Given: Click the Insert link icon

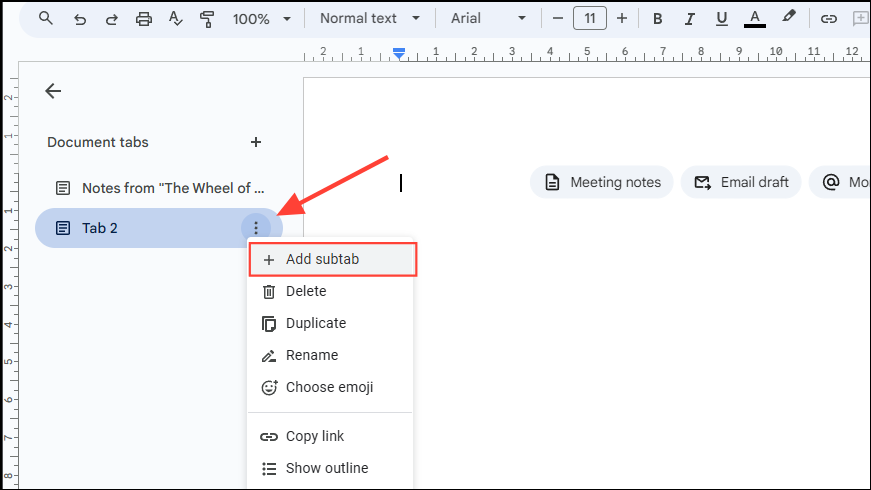Looking at the screenshot, I should pos(828,18).
